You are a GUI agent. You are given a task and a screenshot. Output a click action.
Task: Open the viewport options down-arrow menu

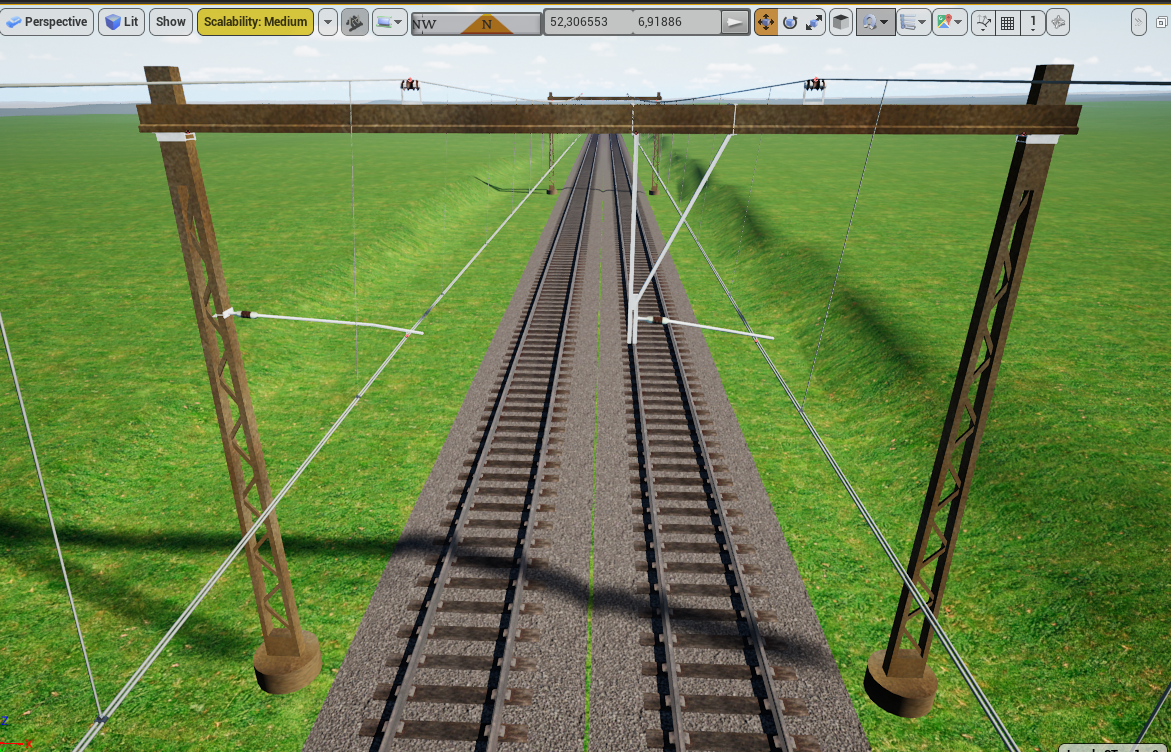328,22
